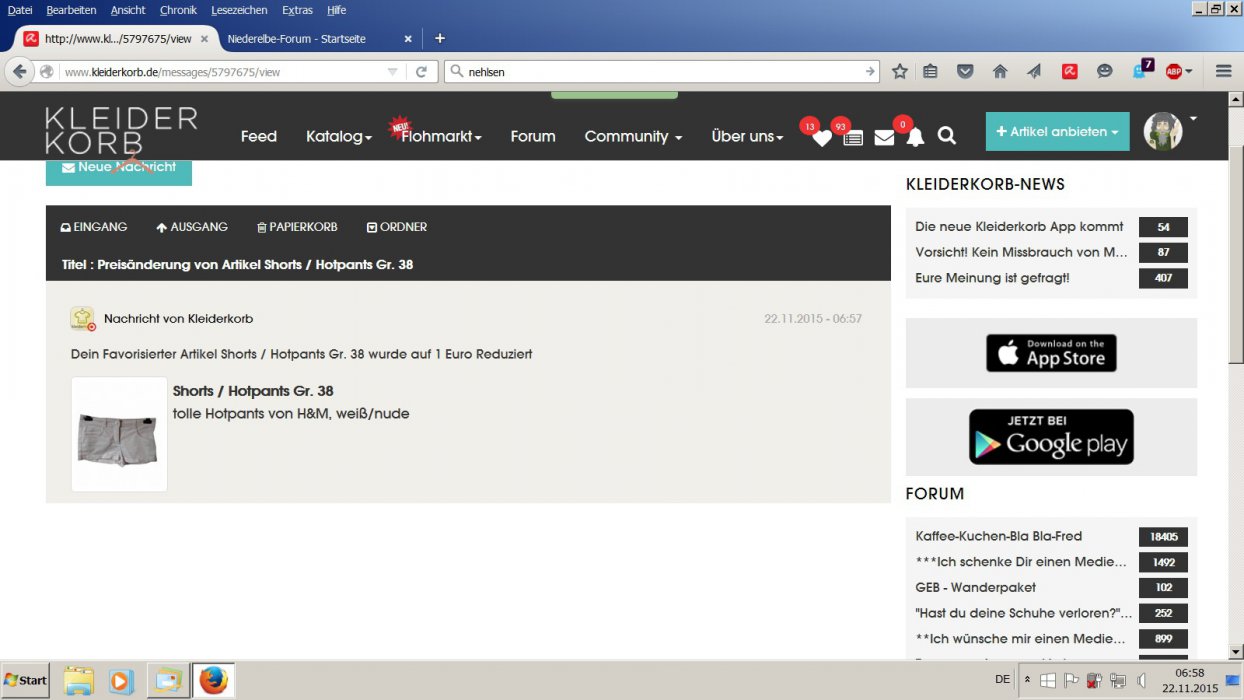The image size is (1244, 700).
Task: Expand the Katalog dropdown menu
Action: pos(339,136)
